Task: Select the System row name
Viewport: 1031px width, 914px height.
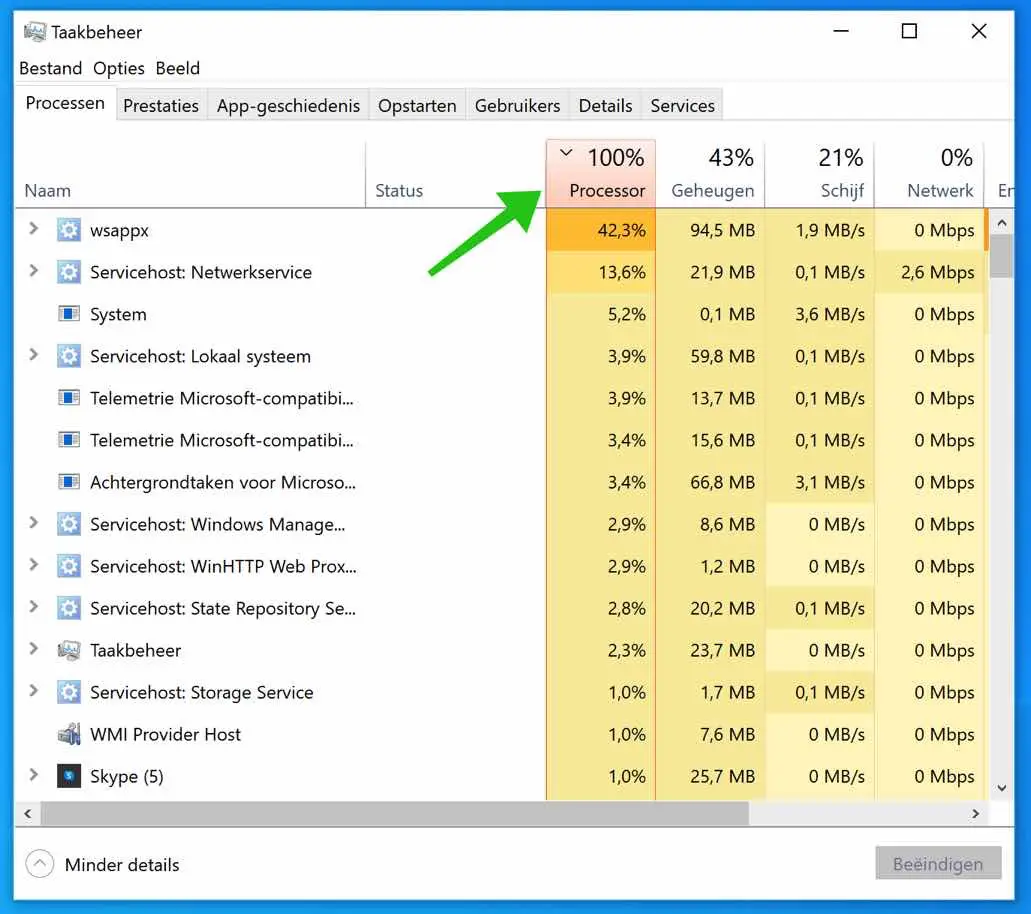Action: (x=118, y=314)
